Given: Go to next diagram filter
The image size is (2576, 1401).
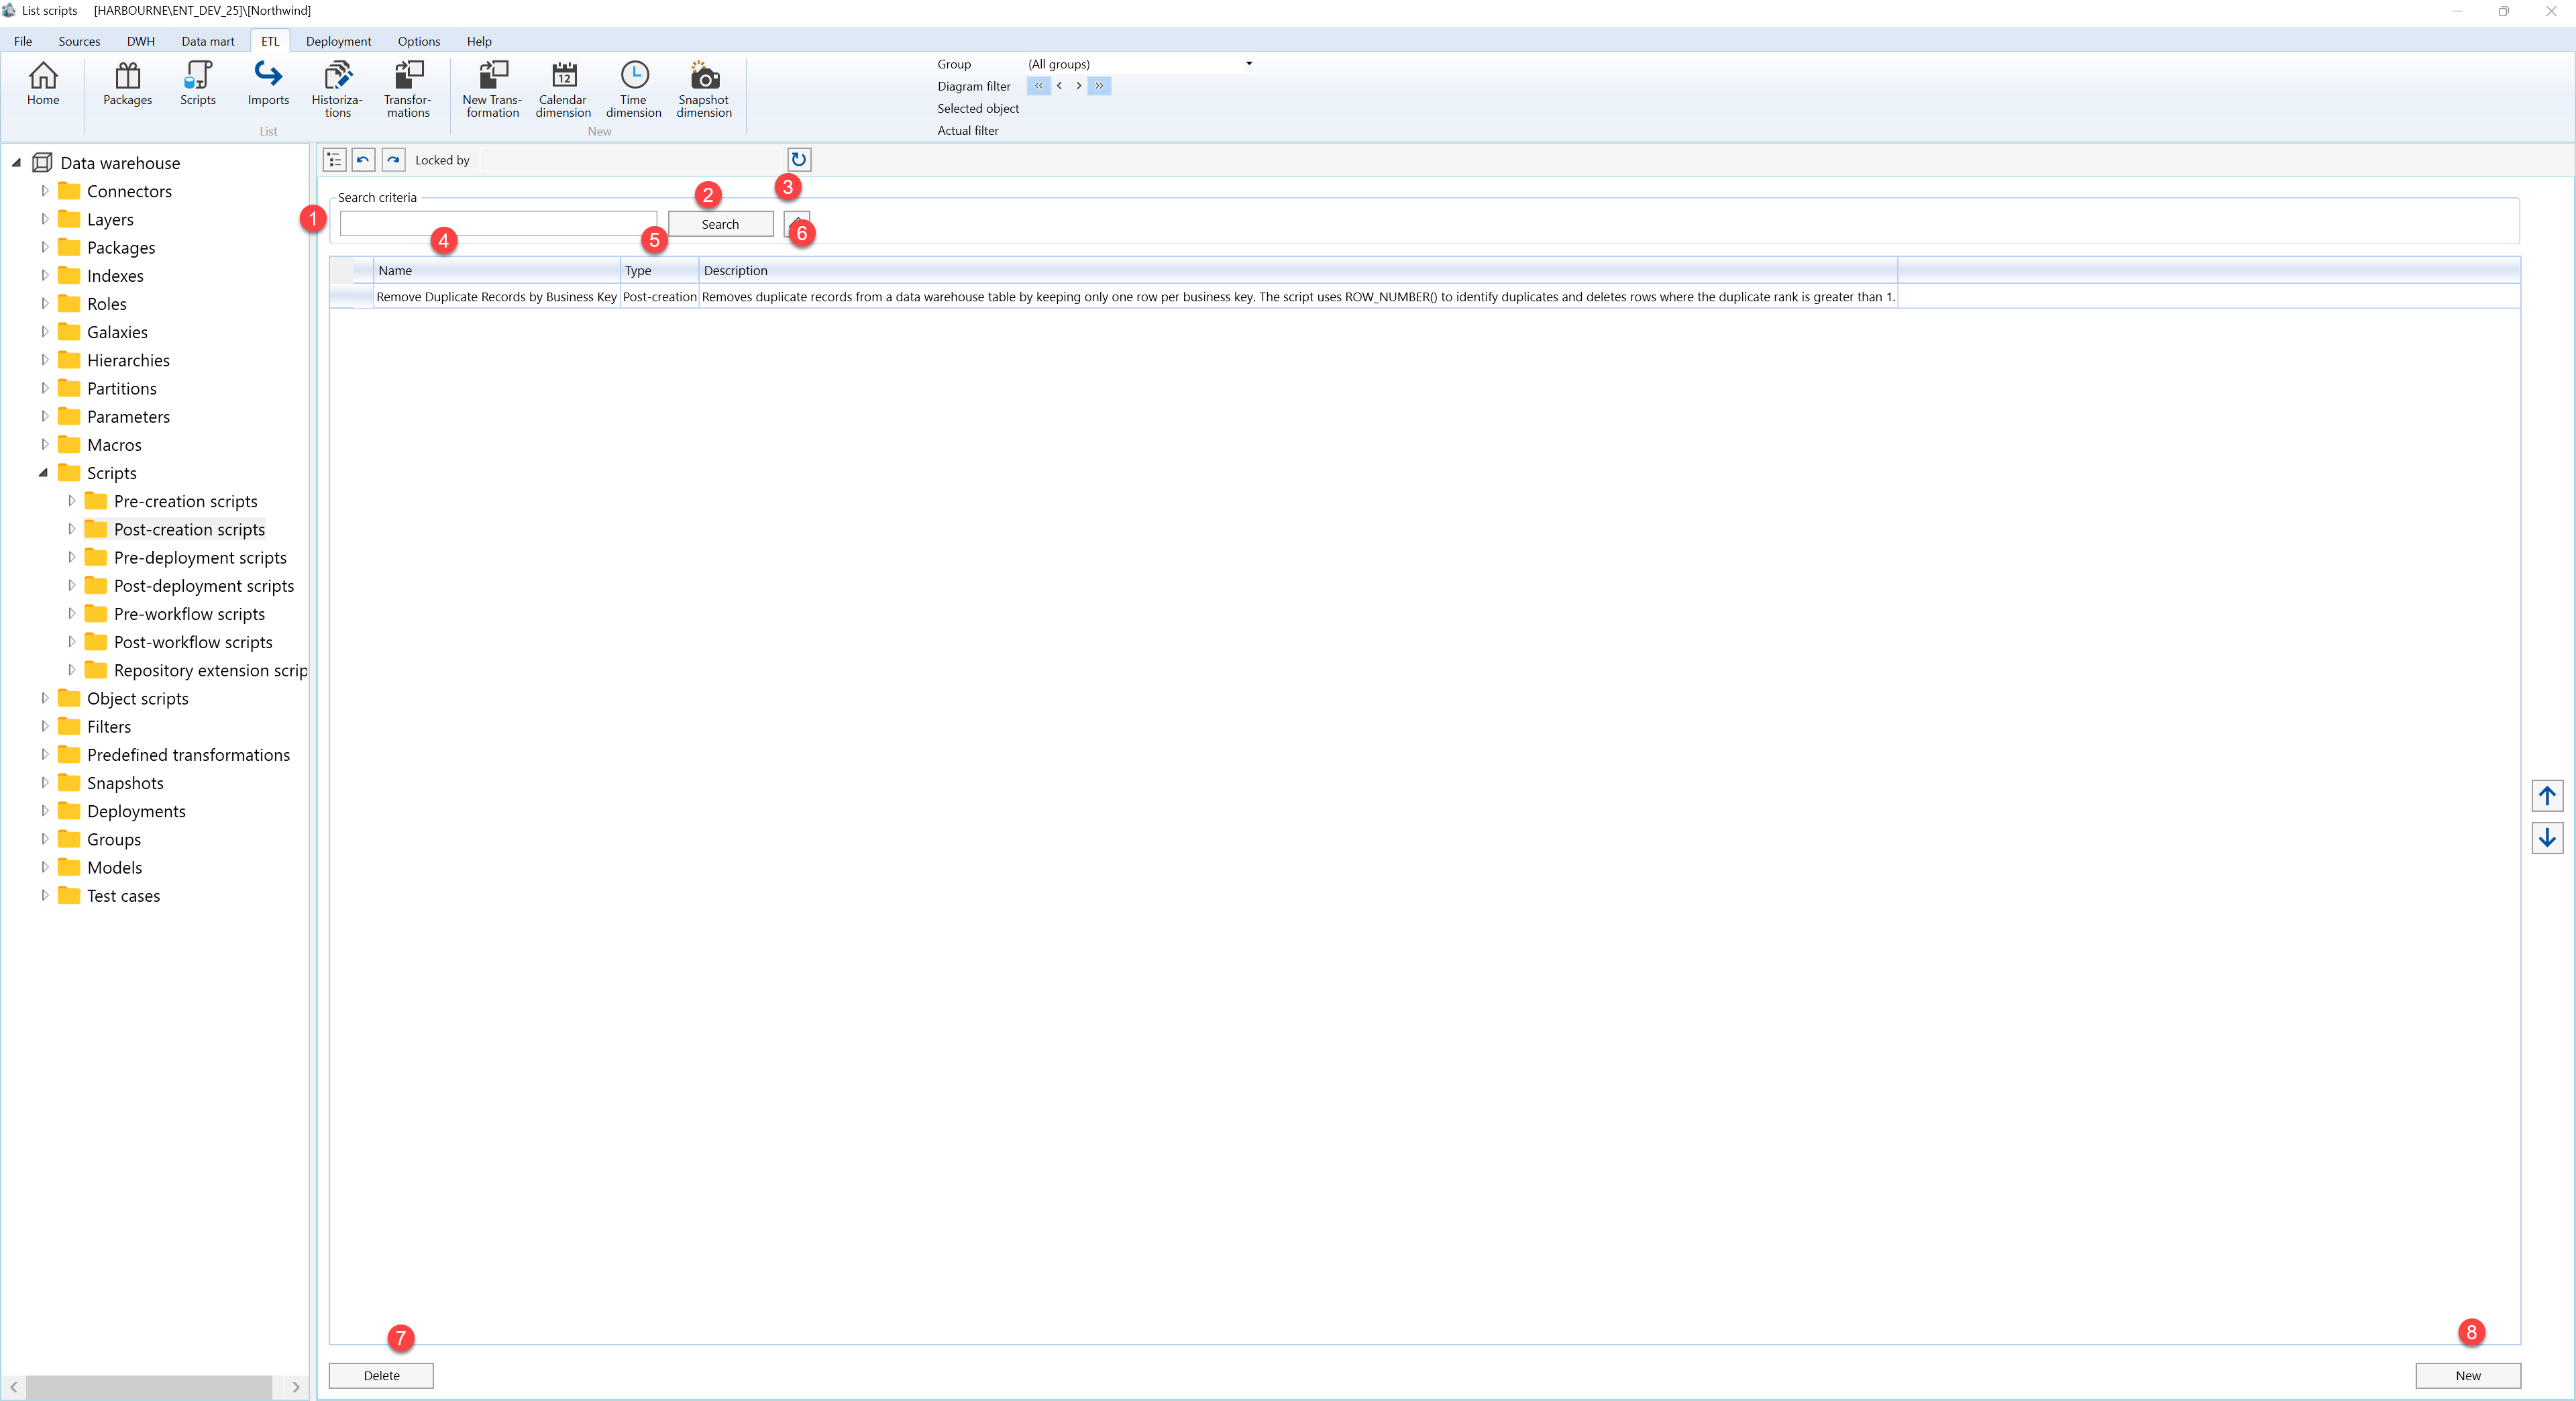Looking at the screenshot, I should coord(1078,86).
